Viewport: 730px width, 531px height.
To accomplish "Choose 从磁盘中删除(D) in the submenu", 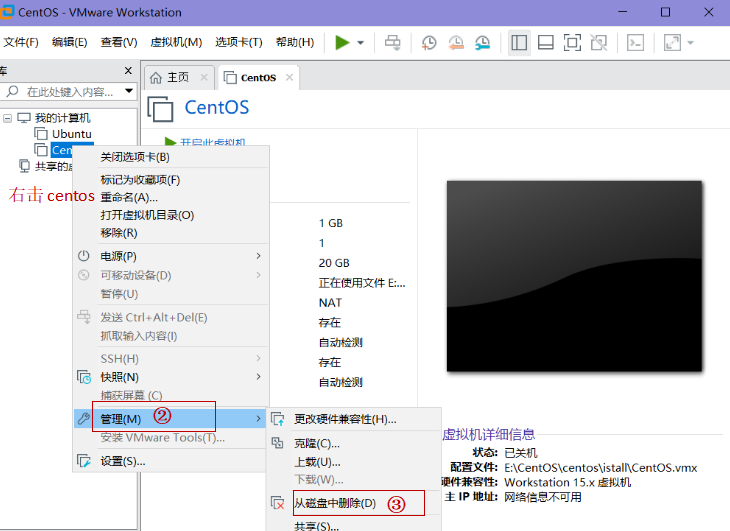I will tap(354, 503).
